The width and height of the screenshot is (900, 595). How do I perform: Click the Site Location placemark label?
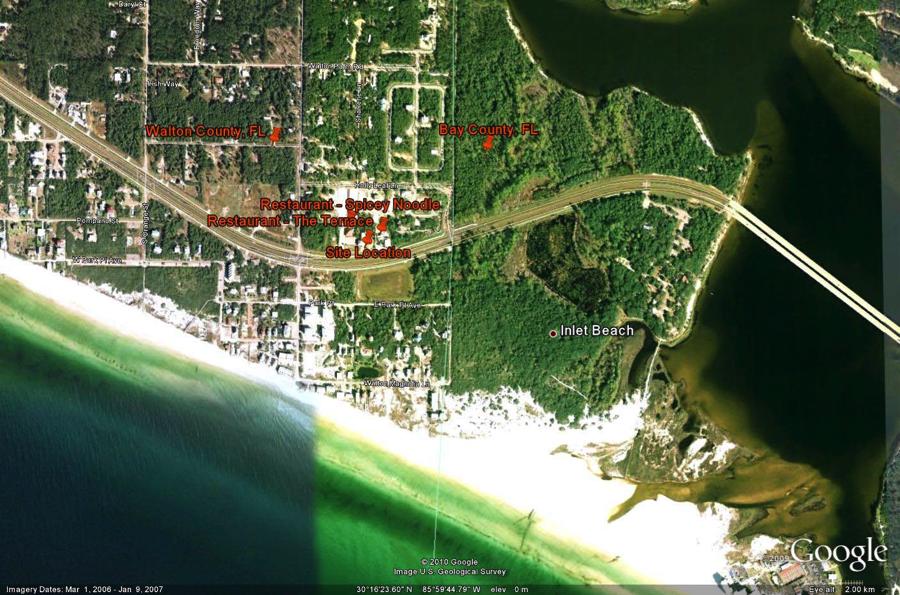tap(368, 253)
